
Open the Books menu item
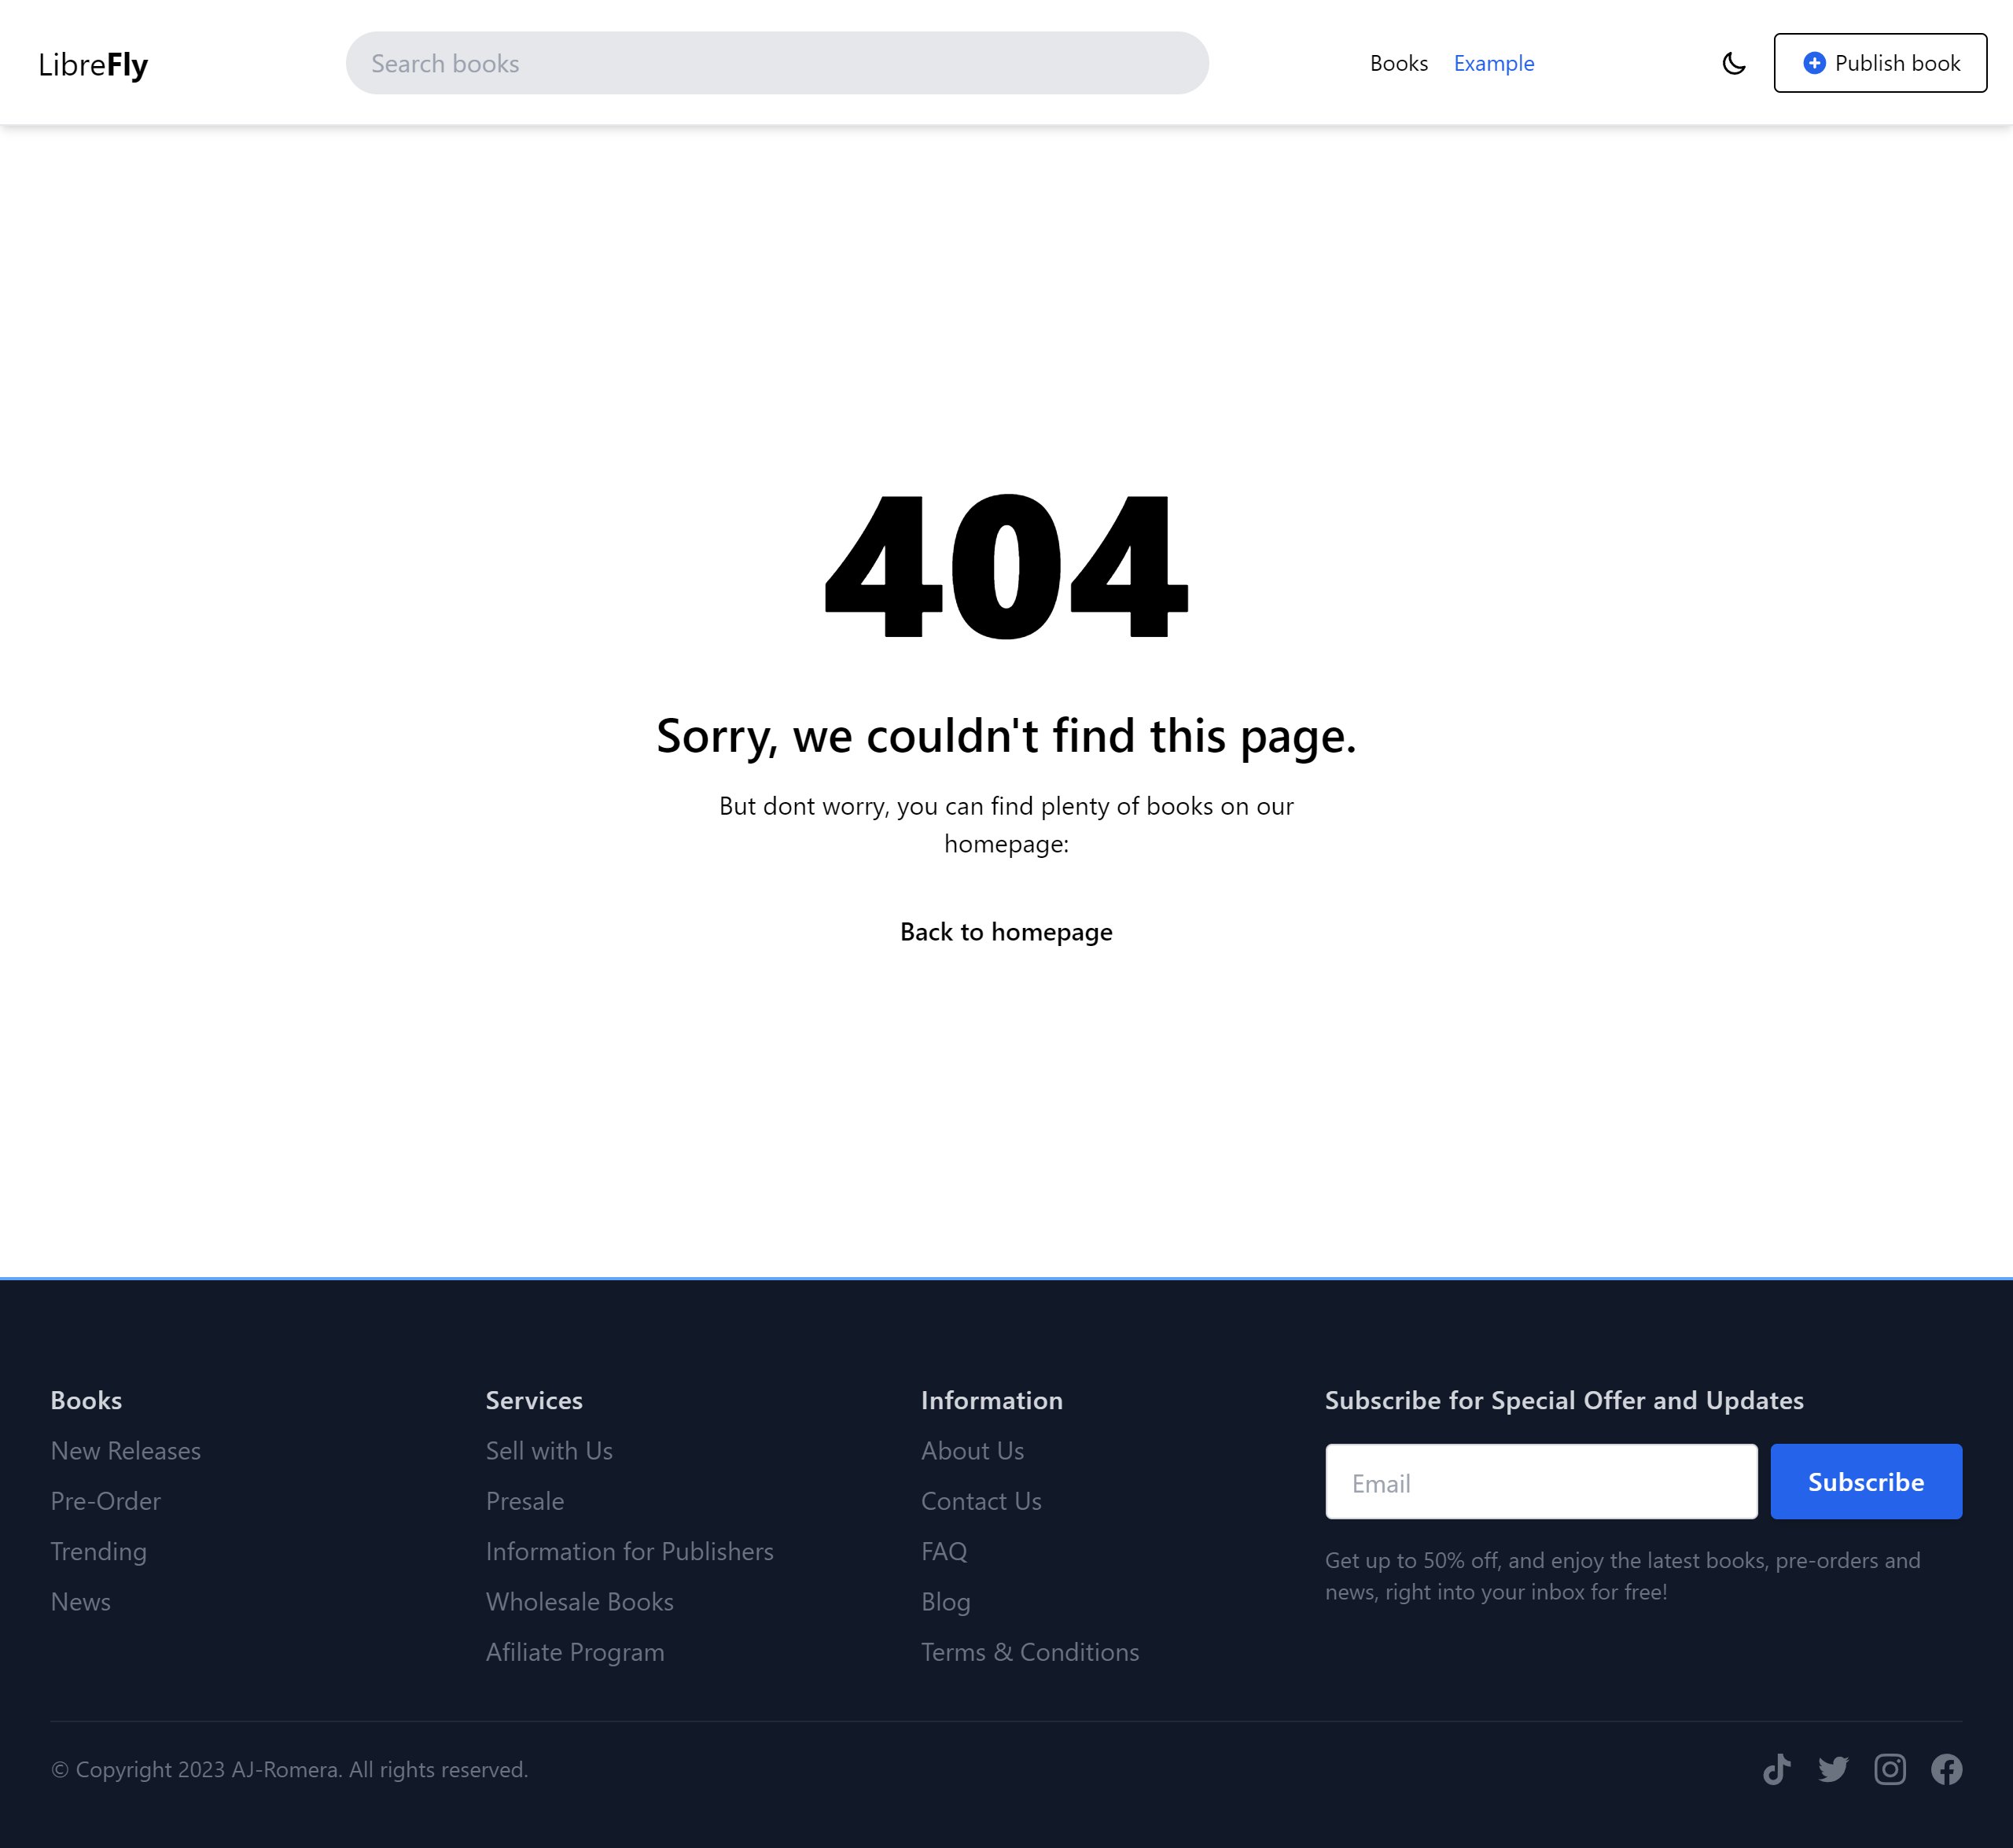pos(1399,62)
